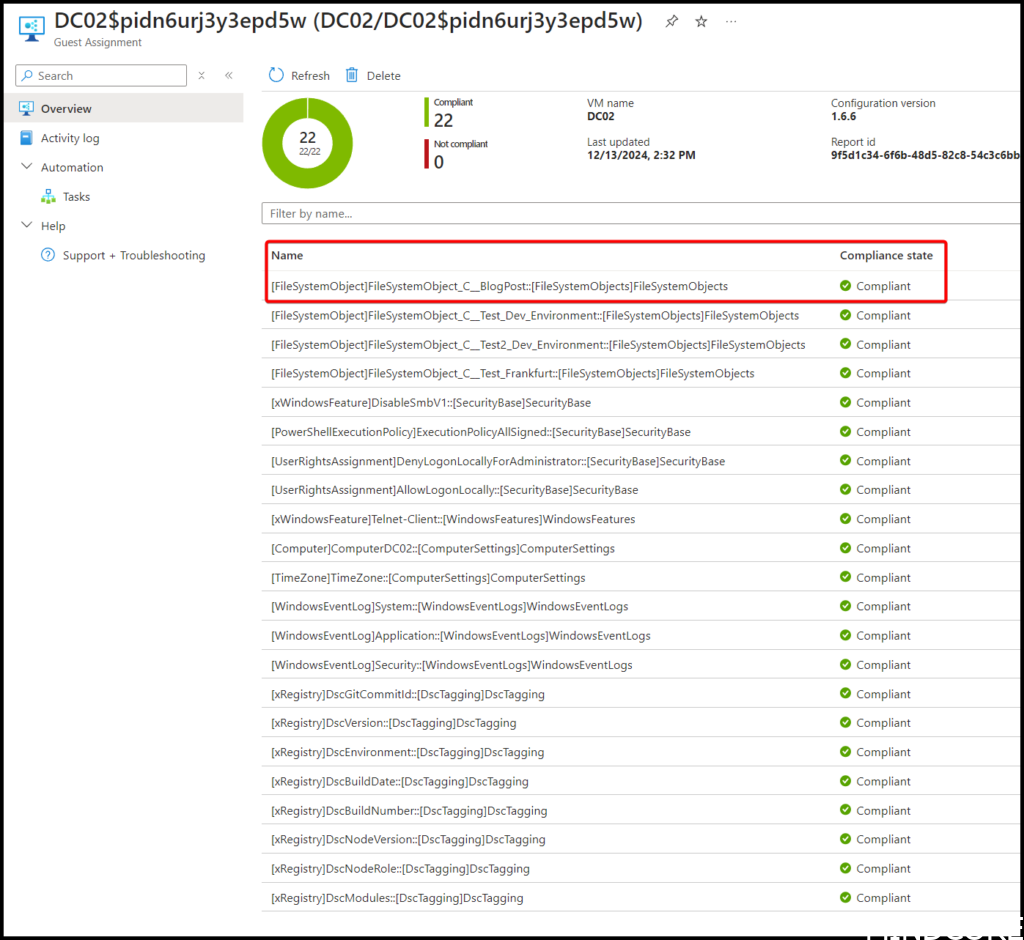Screen dimensions: 1024x940
Task: Expand or collapse sidebar search options arrow
Action: [x=202, y=75]
